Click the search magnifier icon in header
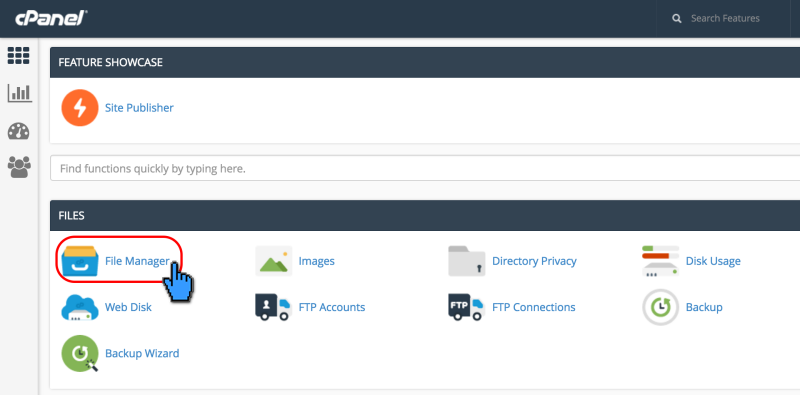This screenshot has height=395, width=800. point(677,18)
